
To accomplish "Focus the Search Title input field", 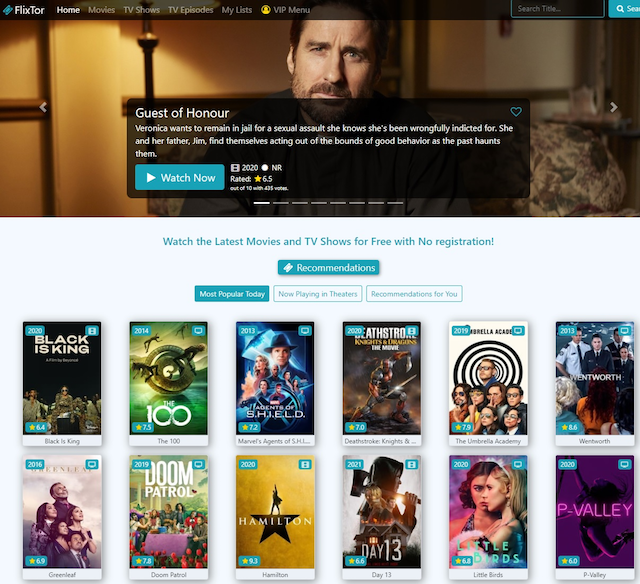I will tap(558, 9).
